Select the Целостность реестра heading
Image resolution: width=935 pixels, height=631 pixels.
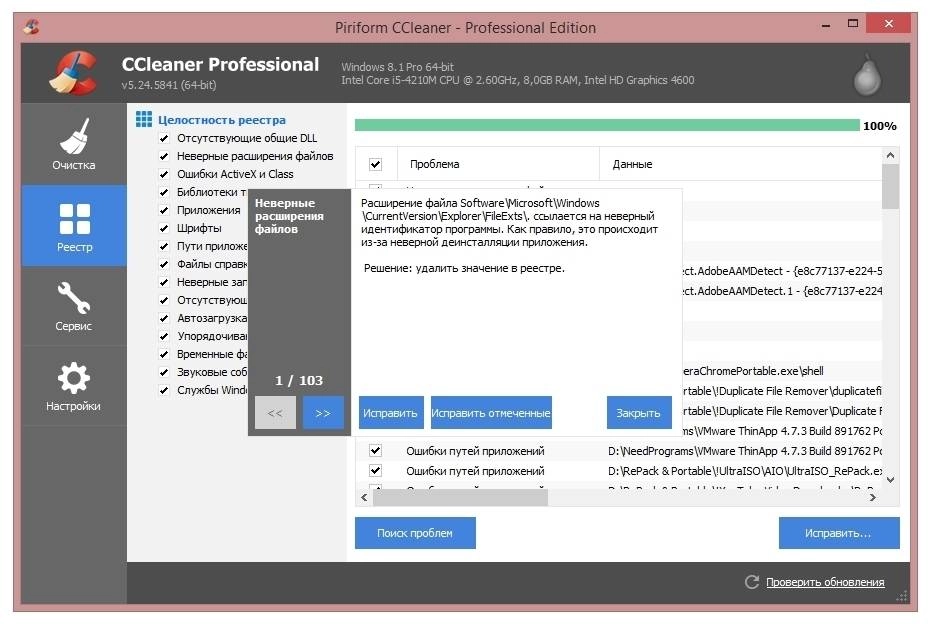[x=222, y=120]
